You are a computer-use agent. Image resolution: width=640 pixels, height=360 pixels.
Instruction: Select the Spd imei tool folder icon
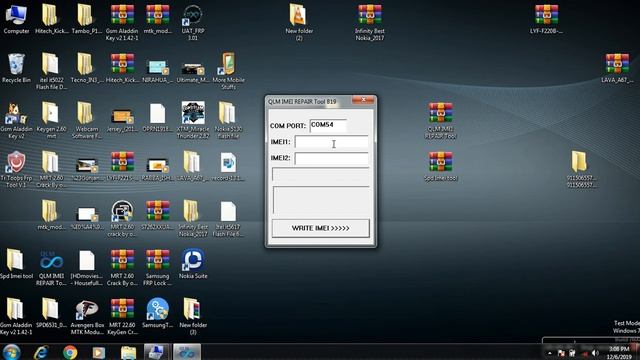pos(16,264)
